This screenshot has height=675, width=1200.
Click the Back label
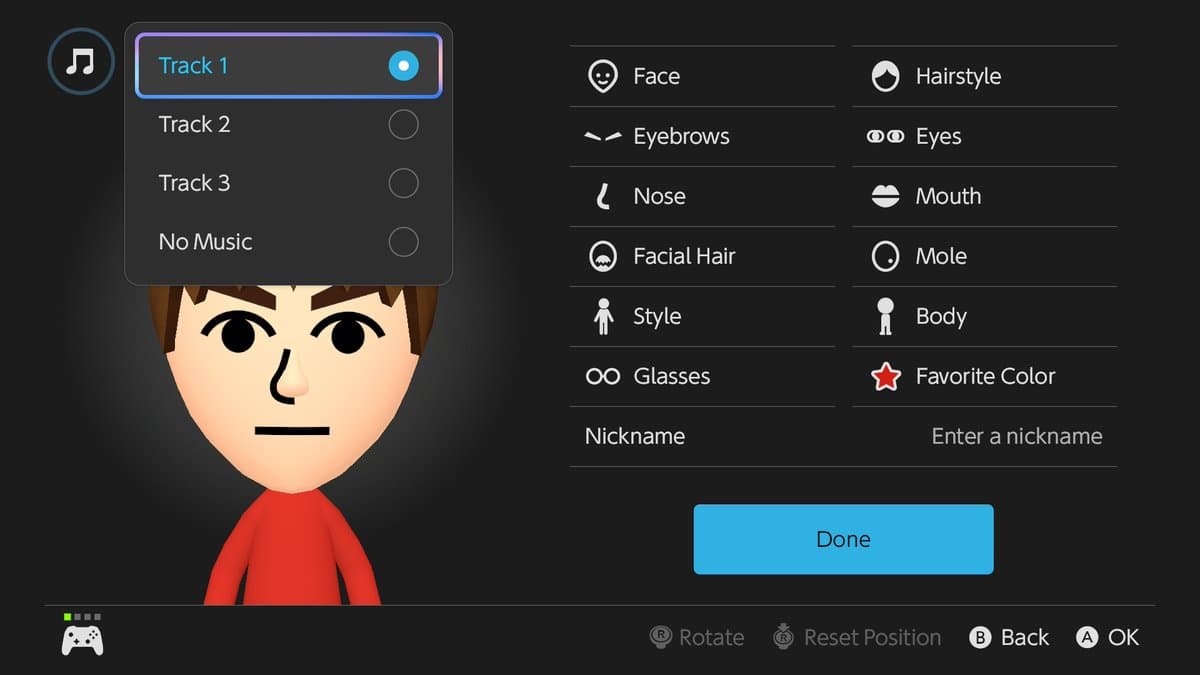[x=1025, y=637]
